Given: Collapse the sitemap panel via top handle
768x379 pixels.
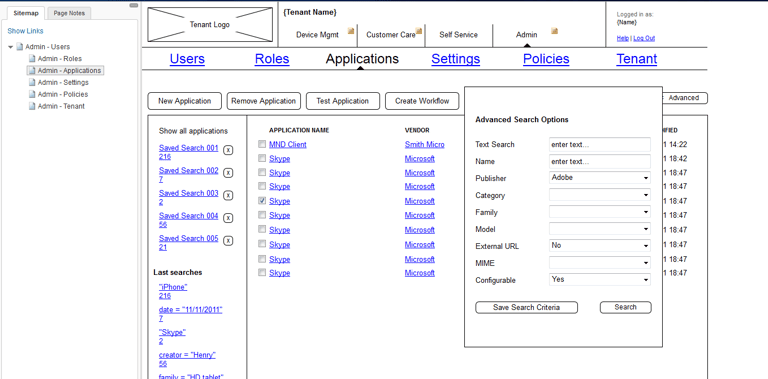Looking at the screenshot, I should point(134,5).
